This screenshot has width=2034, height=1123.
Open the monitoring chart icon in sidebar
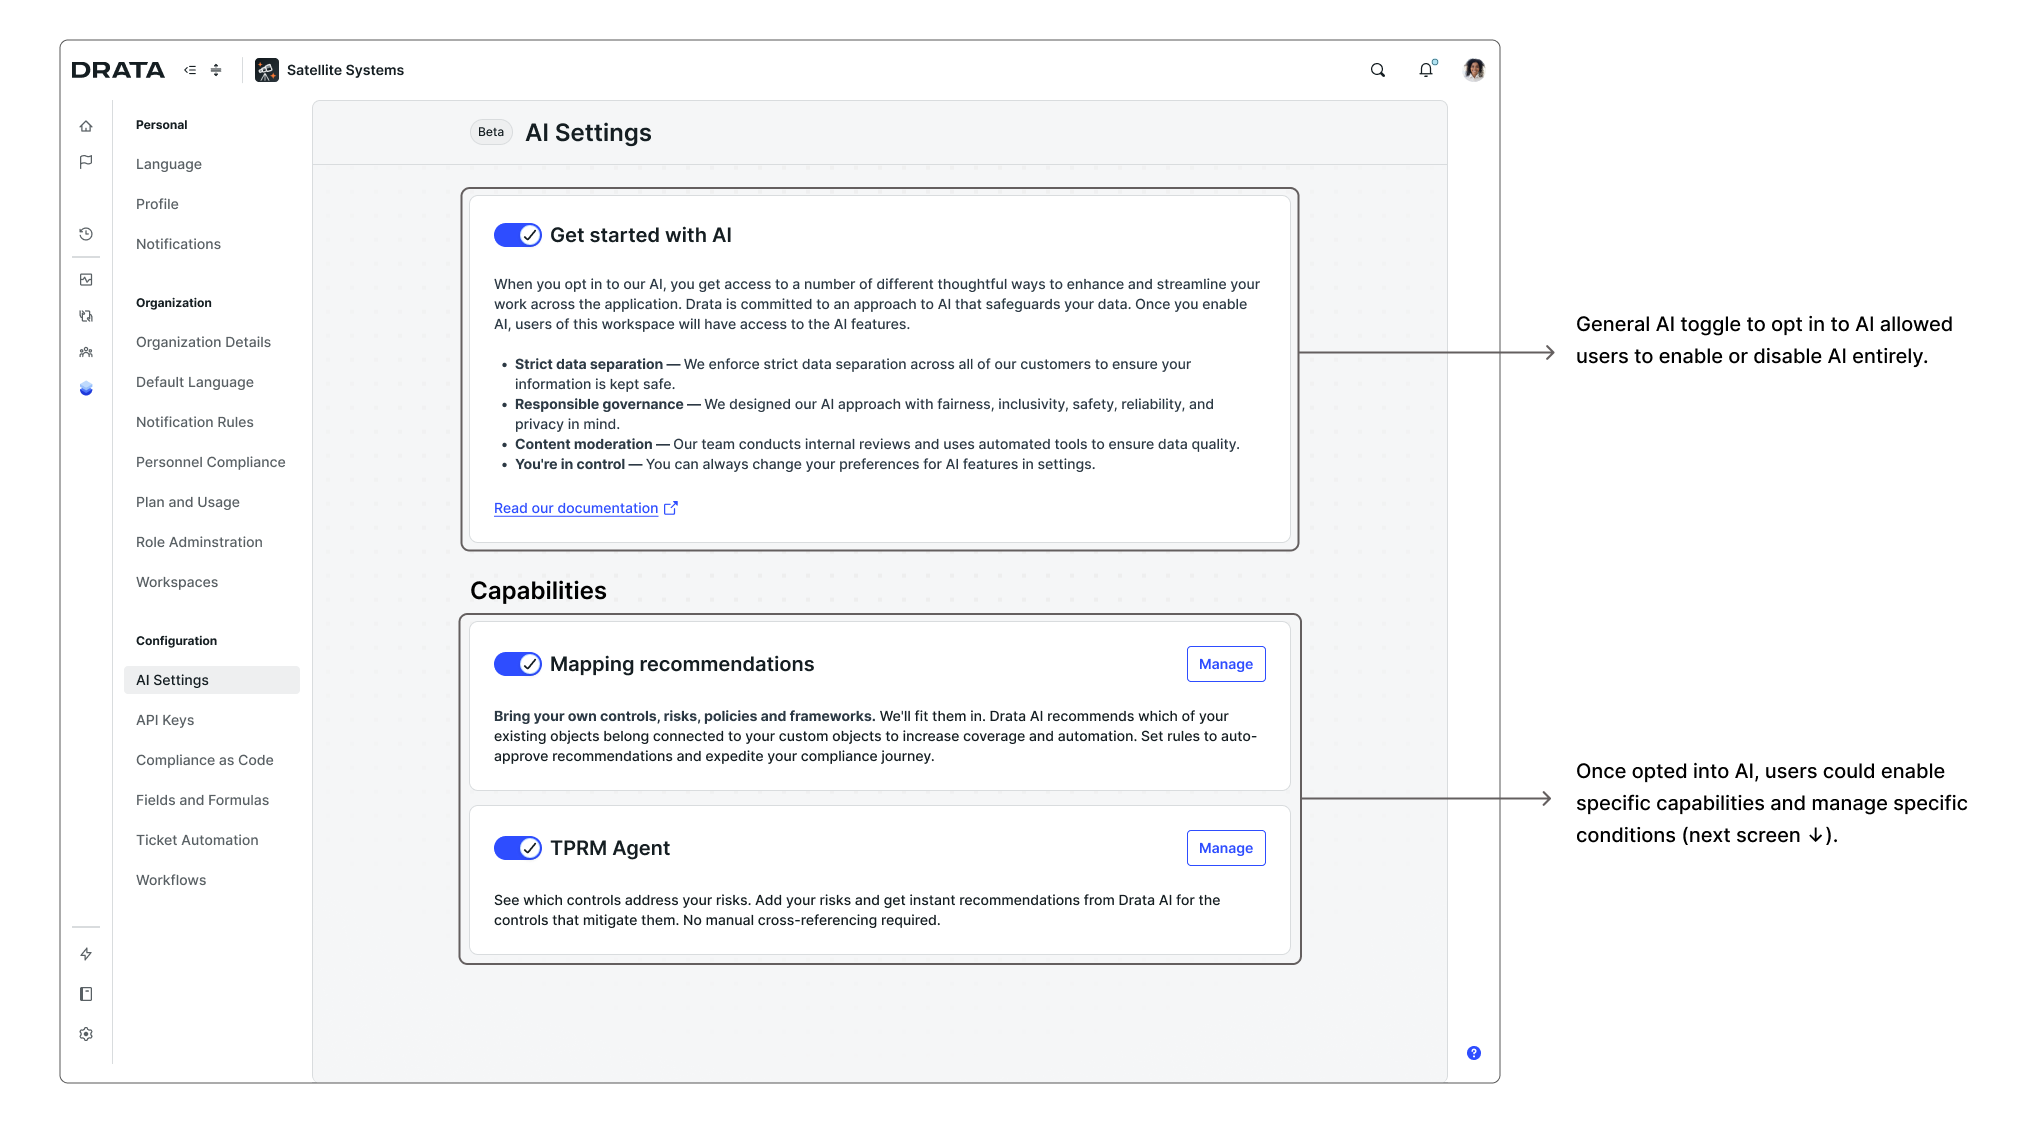click(x=86, y=280)
